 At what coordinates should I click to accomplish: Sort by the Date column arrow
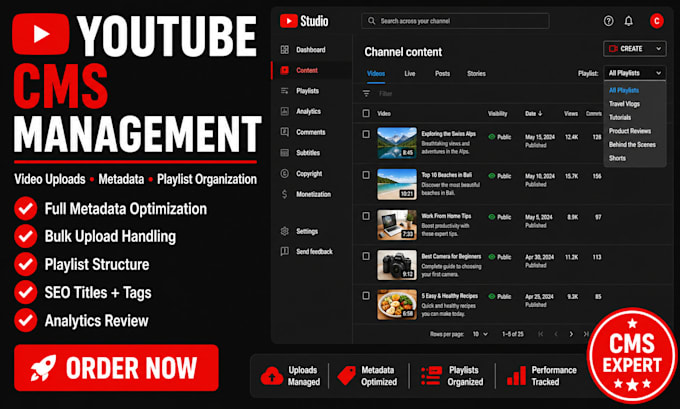[540, 114]
